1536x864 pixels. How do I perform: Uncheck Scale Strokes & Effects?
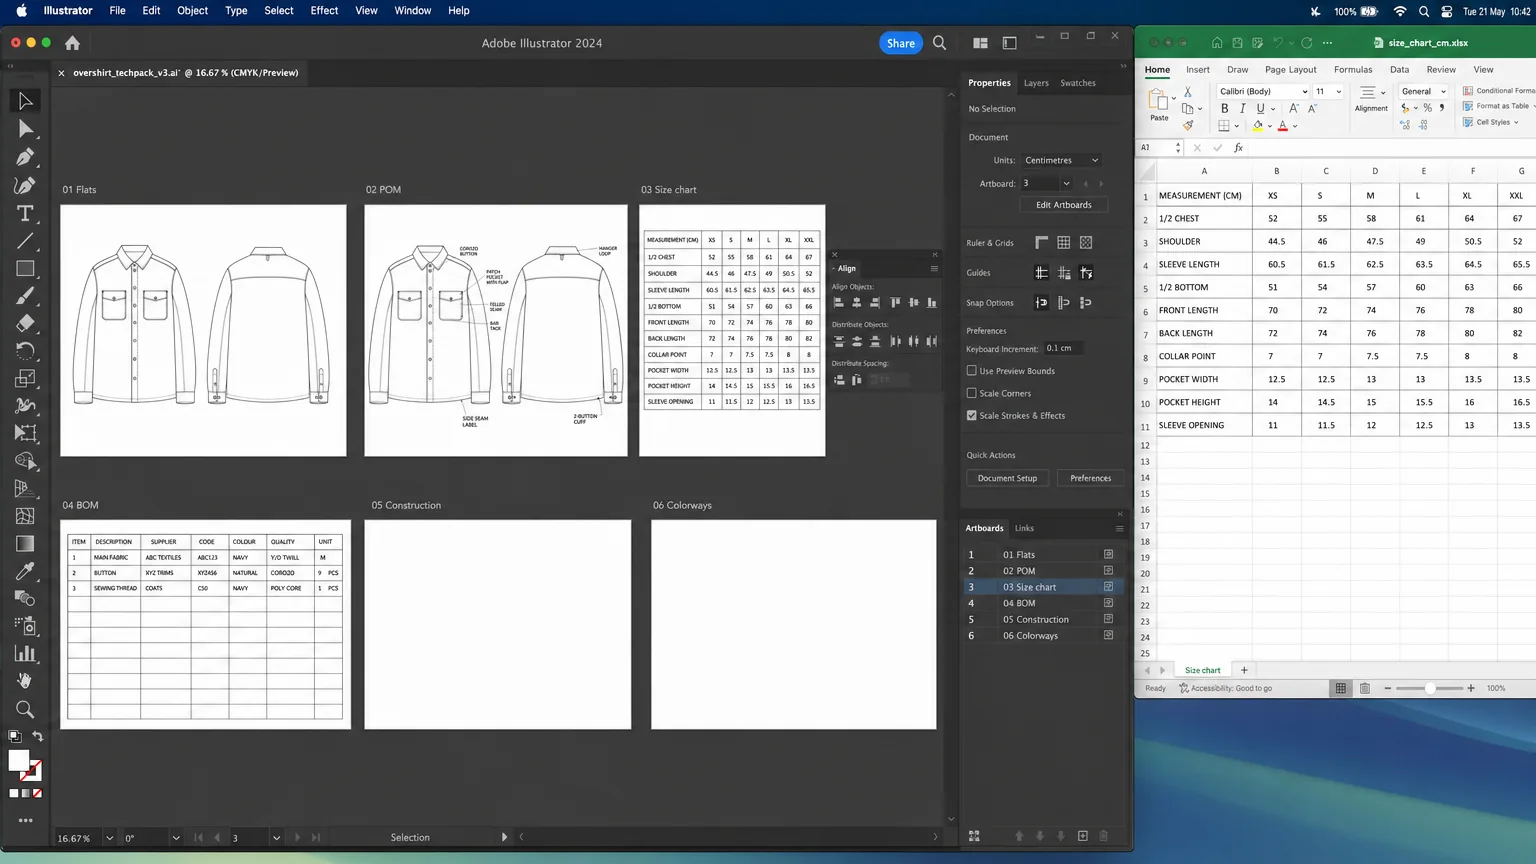pos(971,415)
